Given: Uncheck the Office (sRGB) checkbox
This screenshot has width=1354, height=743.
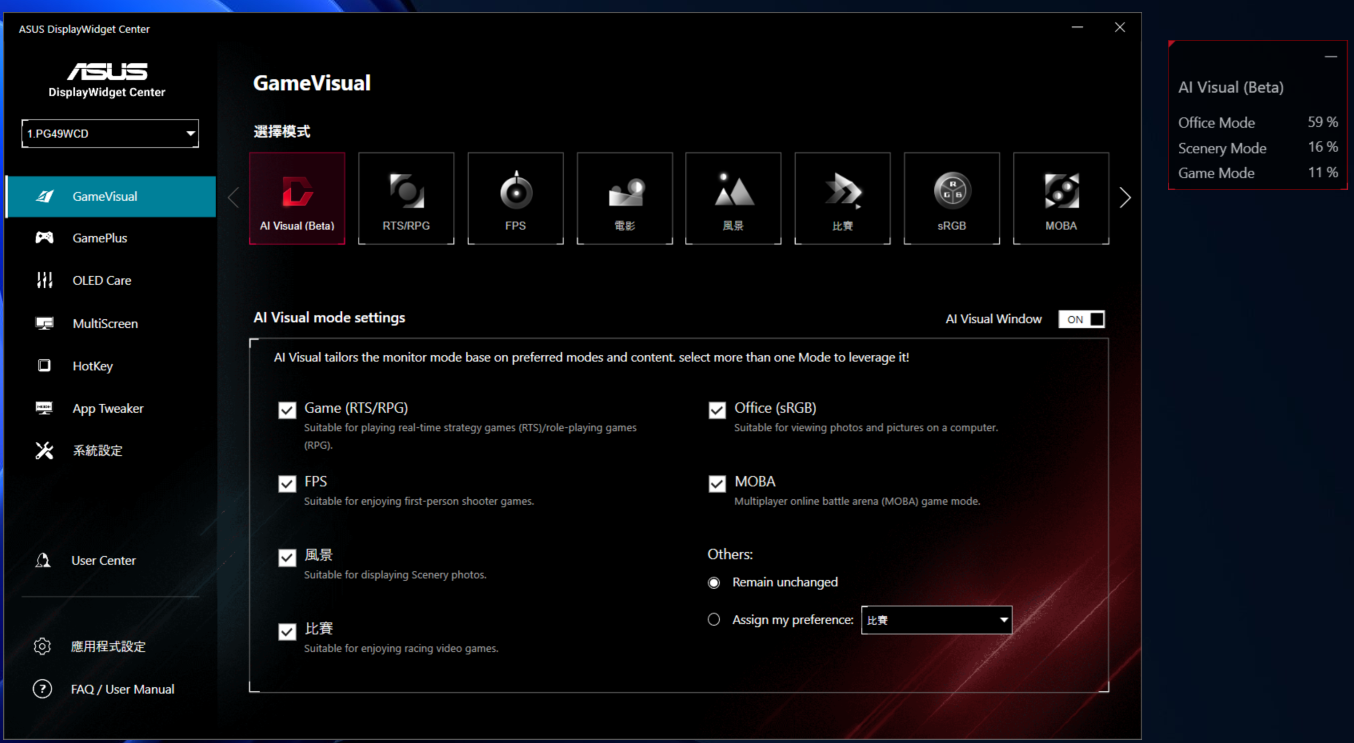Looking at the screenshot, I should tap(717, 410).
